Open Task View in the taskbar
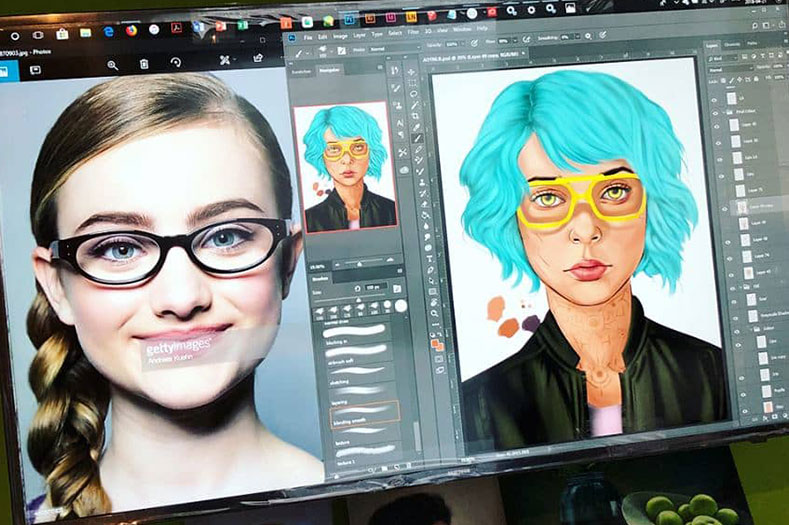Screen dimensions: 789x525 (38, 35)
